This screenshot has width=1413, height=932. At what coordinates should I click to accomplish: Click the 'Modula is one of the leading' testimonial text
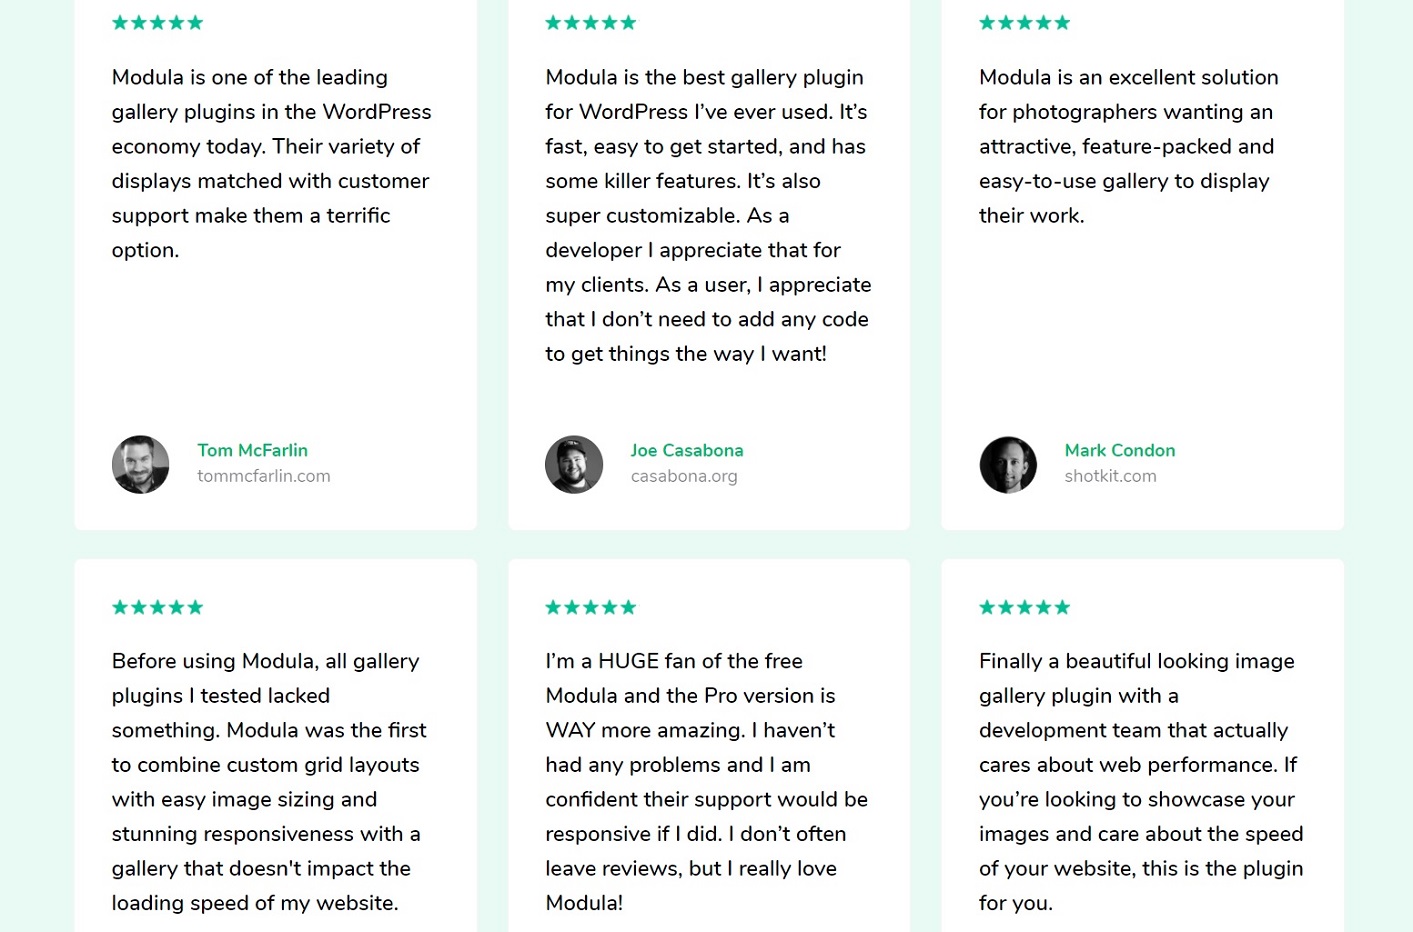click(271, 163)
